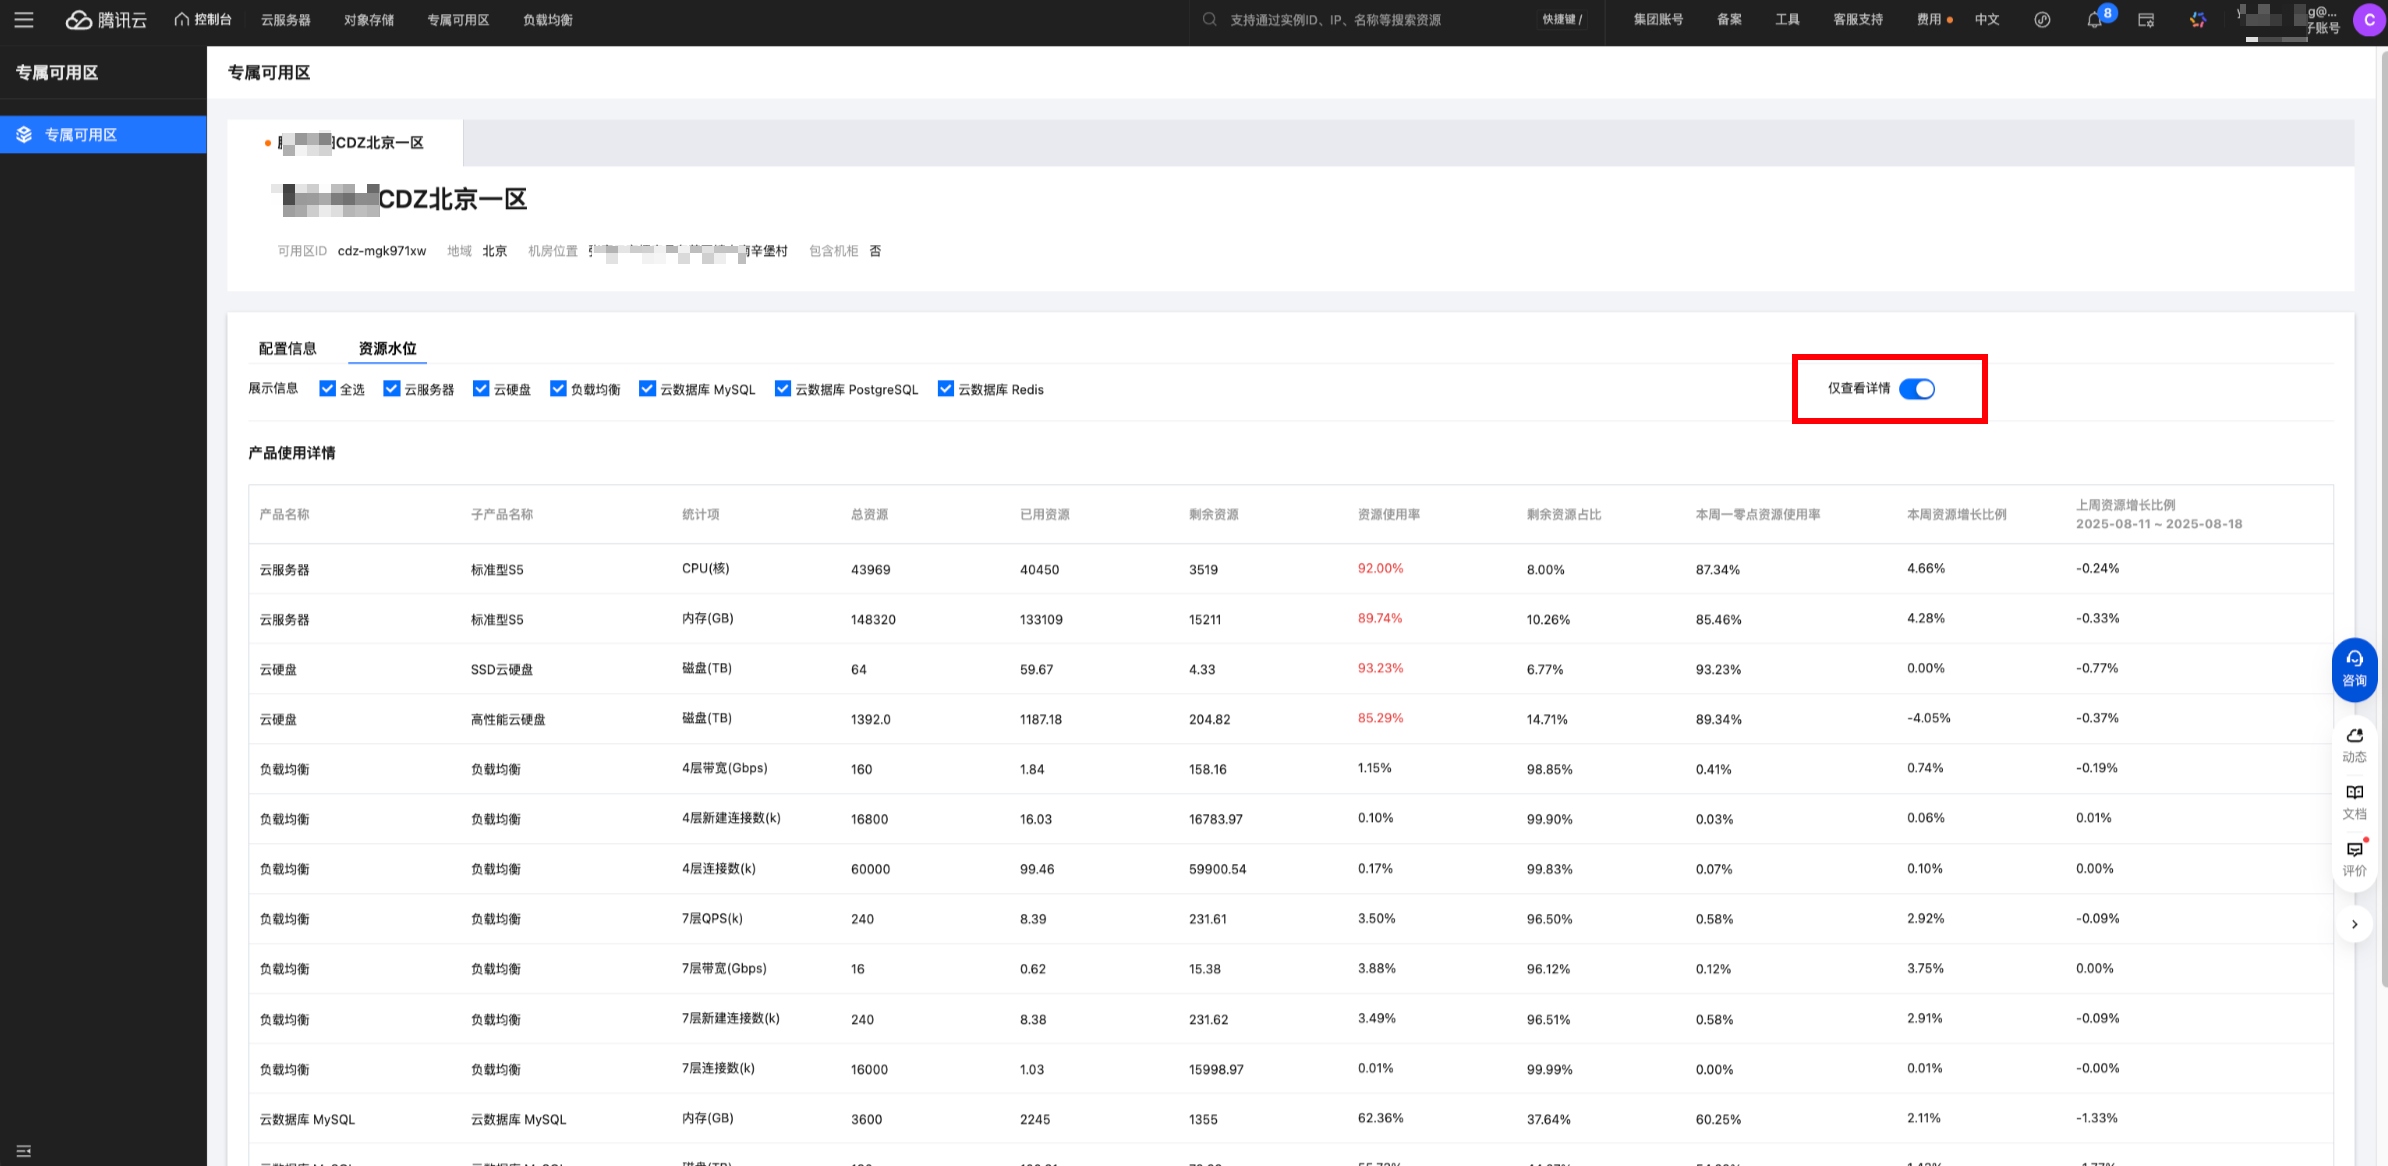2388x1166 pixels.
Task: Open 云服务器 in top navigation
Action: point(285,20)
